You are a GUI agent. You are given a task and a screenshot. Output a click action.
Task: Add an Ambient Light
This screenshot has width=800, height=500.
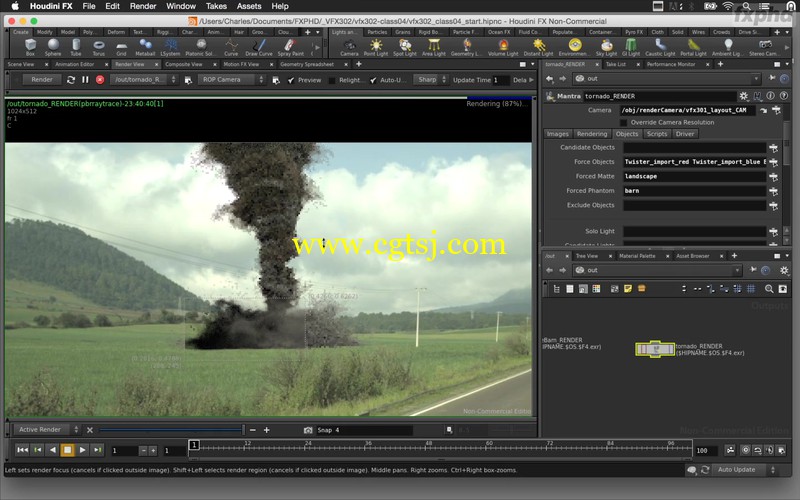[x=728, y=47]
